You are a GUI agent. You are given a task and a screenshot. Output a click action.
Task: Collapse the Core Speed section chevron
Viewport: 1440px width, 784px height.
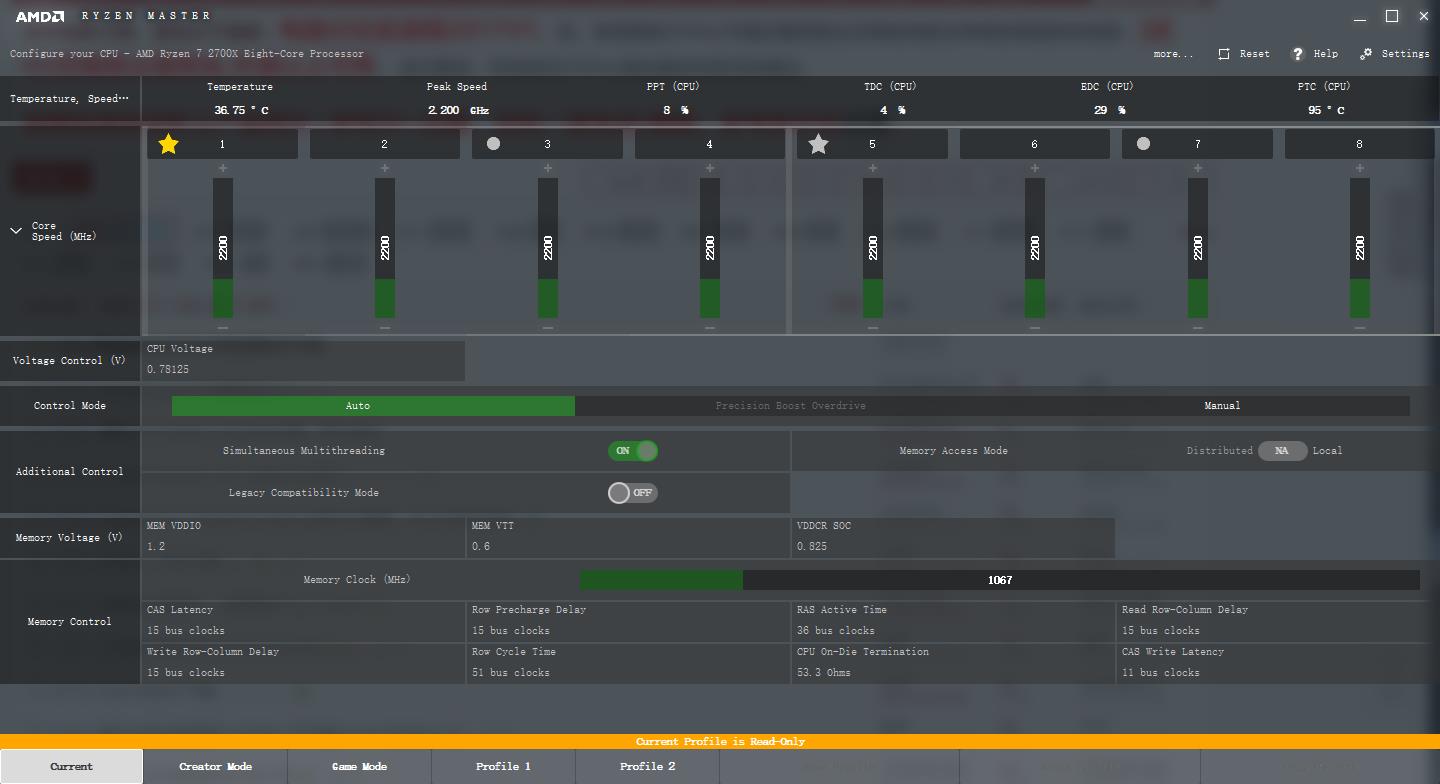(x=16, y=231)
